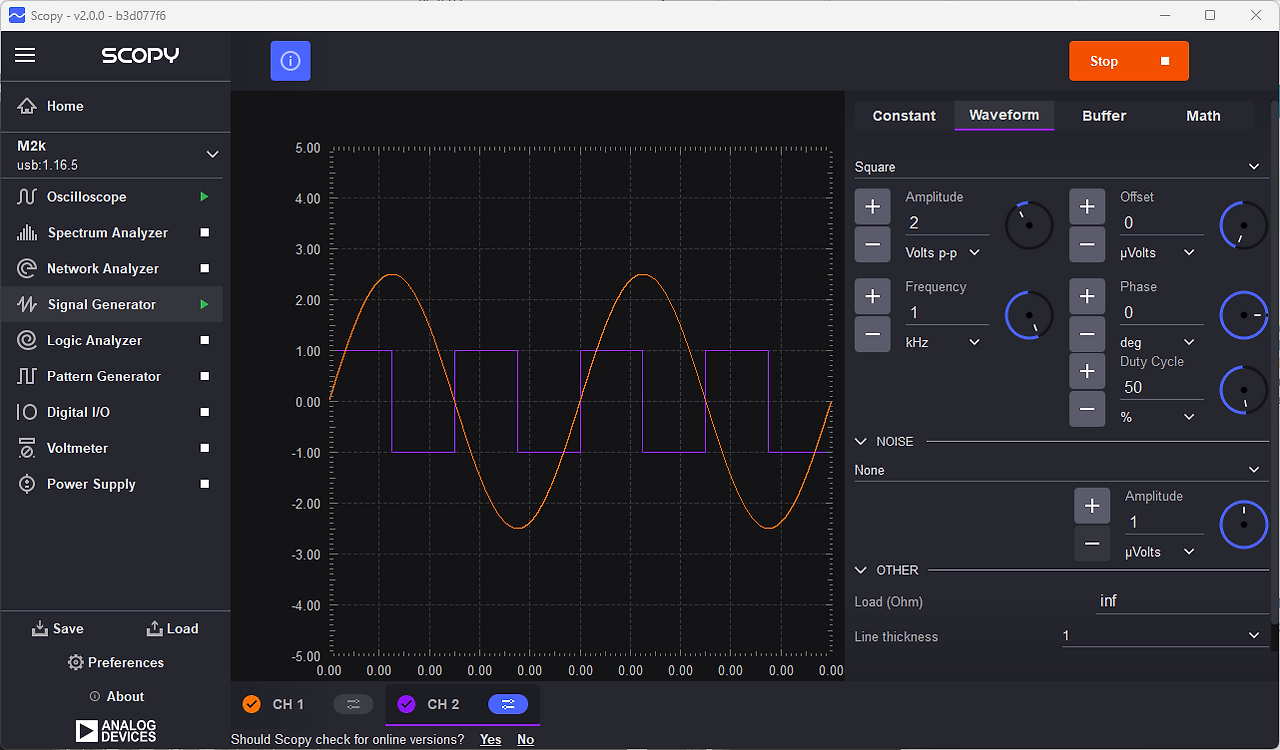This screenshot has width=1280, height=750.
Task: Answer Yes to online version check
Action: (x=490, y=740)
